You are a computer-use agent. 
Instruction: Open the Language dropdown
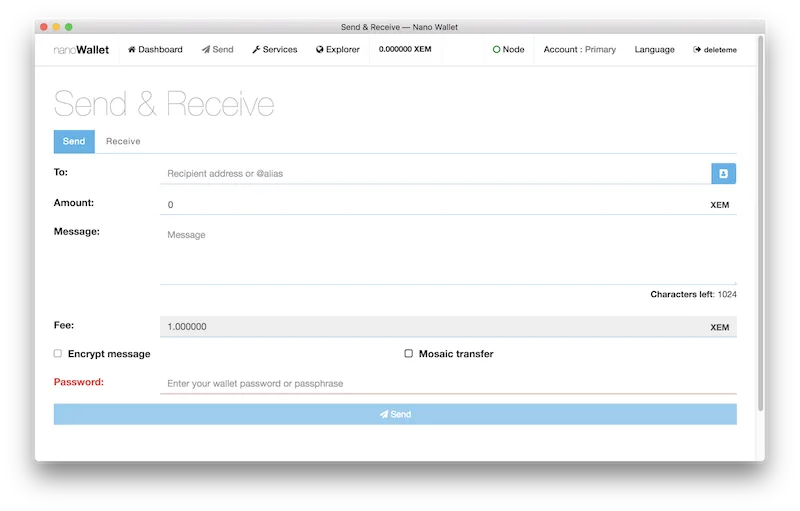coord(654,50)
